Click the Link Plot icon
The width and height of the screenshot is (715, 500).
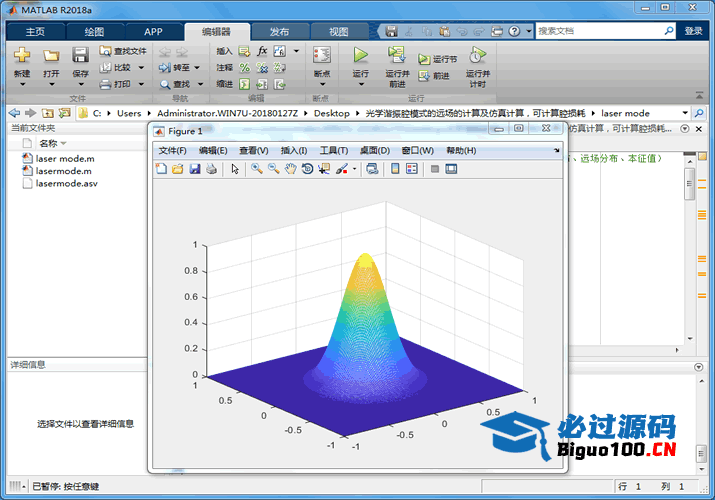pyautogui.click(x=372, y=169)
